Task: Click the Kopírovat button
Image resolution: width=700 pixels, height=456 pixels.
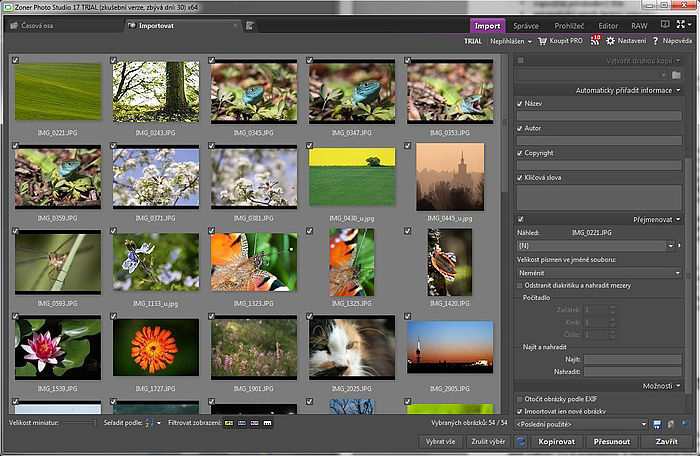Action: click(x=555, y=441)
